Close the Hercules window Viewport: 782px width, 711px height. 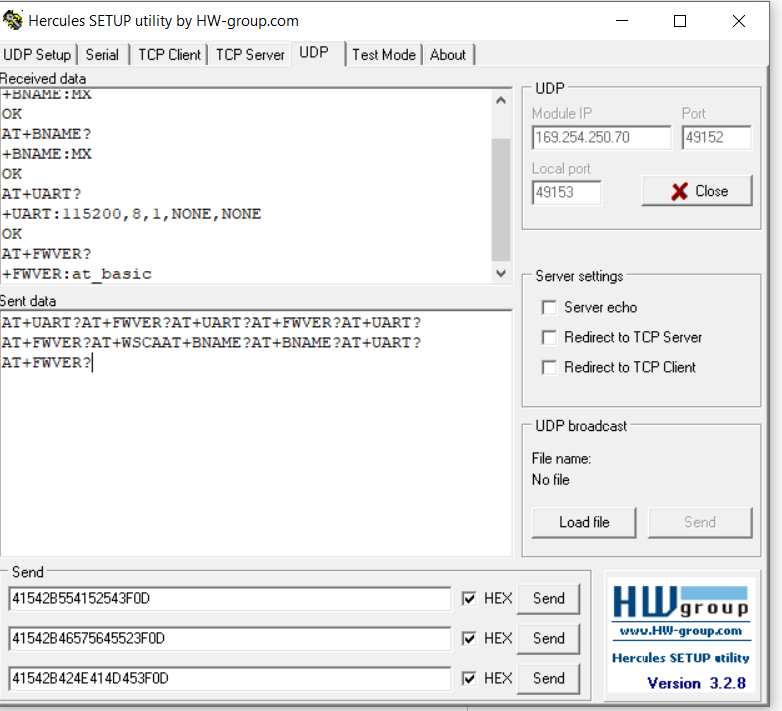739,21
